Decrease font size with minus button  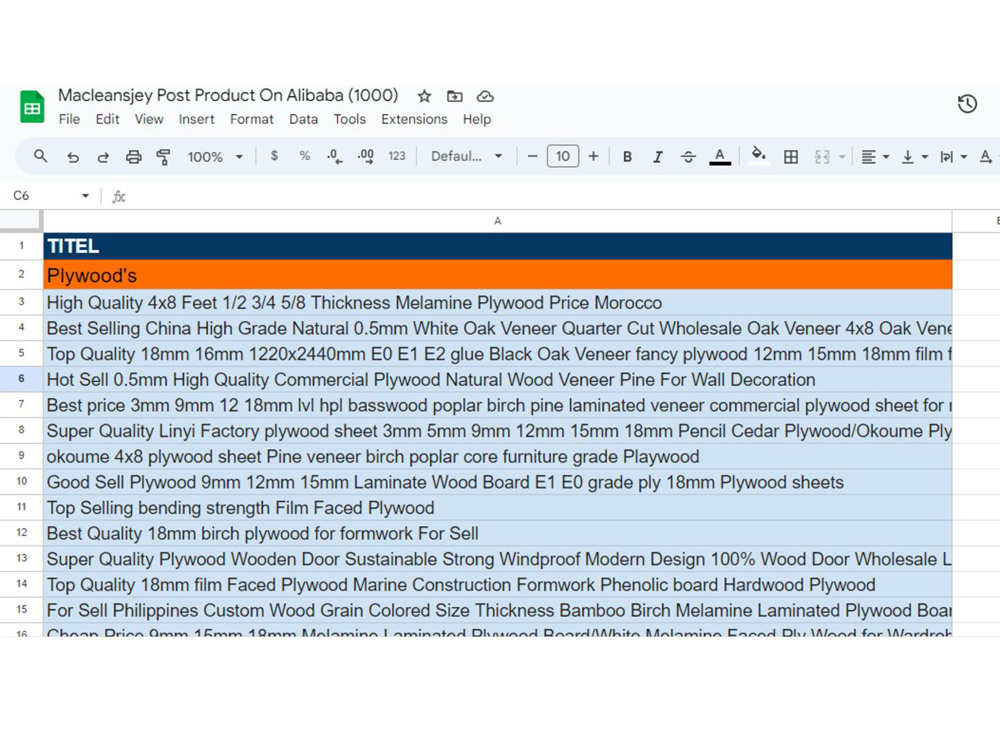(533, 156)
